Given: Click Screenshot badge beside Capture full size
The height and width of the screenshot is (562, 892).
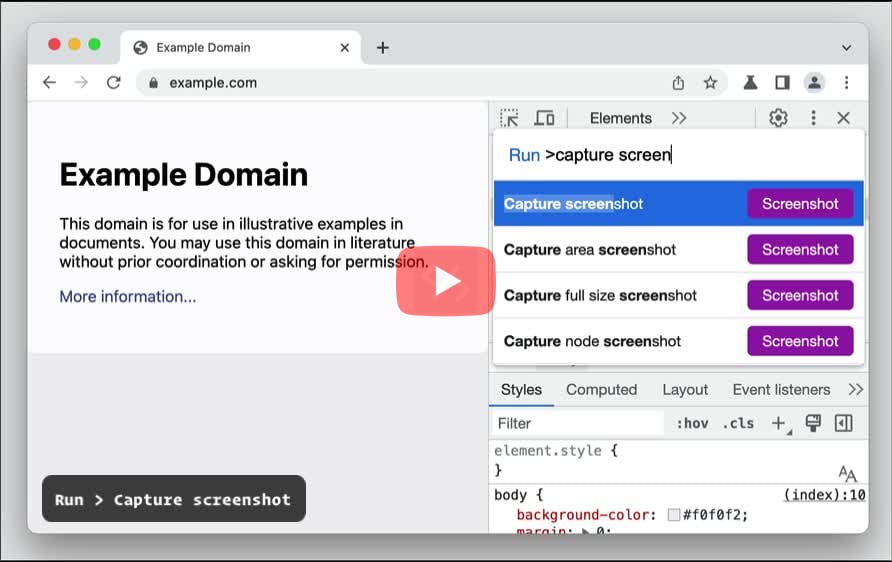Looking at the screenshot, I should click(x=800, y=295).
